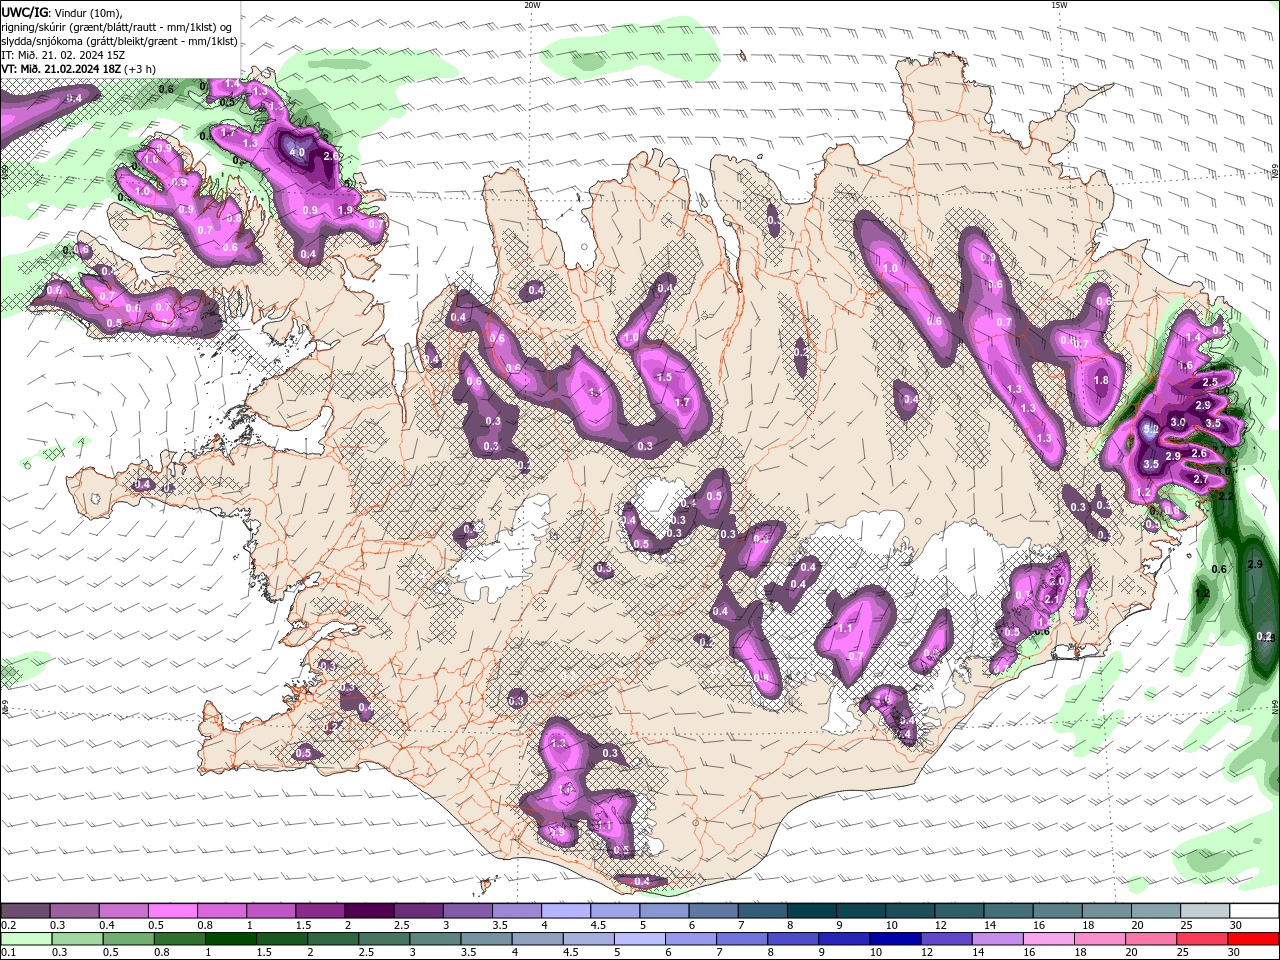Click the 4.0 precipitation value in Westfjords
The width and height of the screenshot is (1280, 960).
click(x=297, y=153)
